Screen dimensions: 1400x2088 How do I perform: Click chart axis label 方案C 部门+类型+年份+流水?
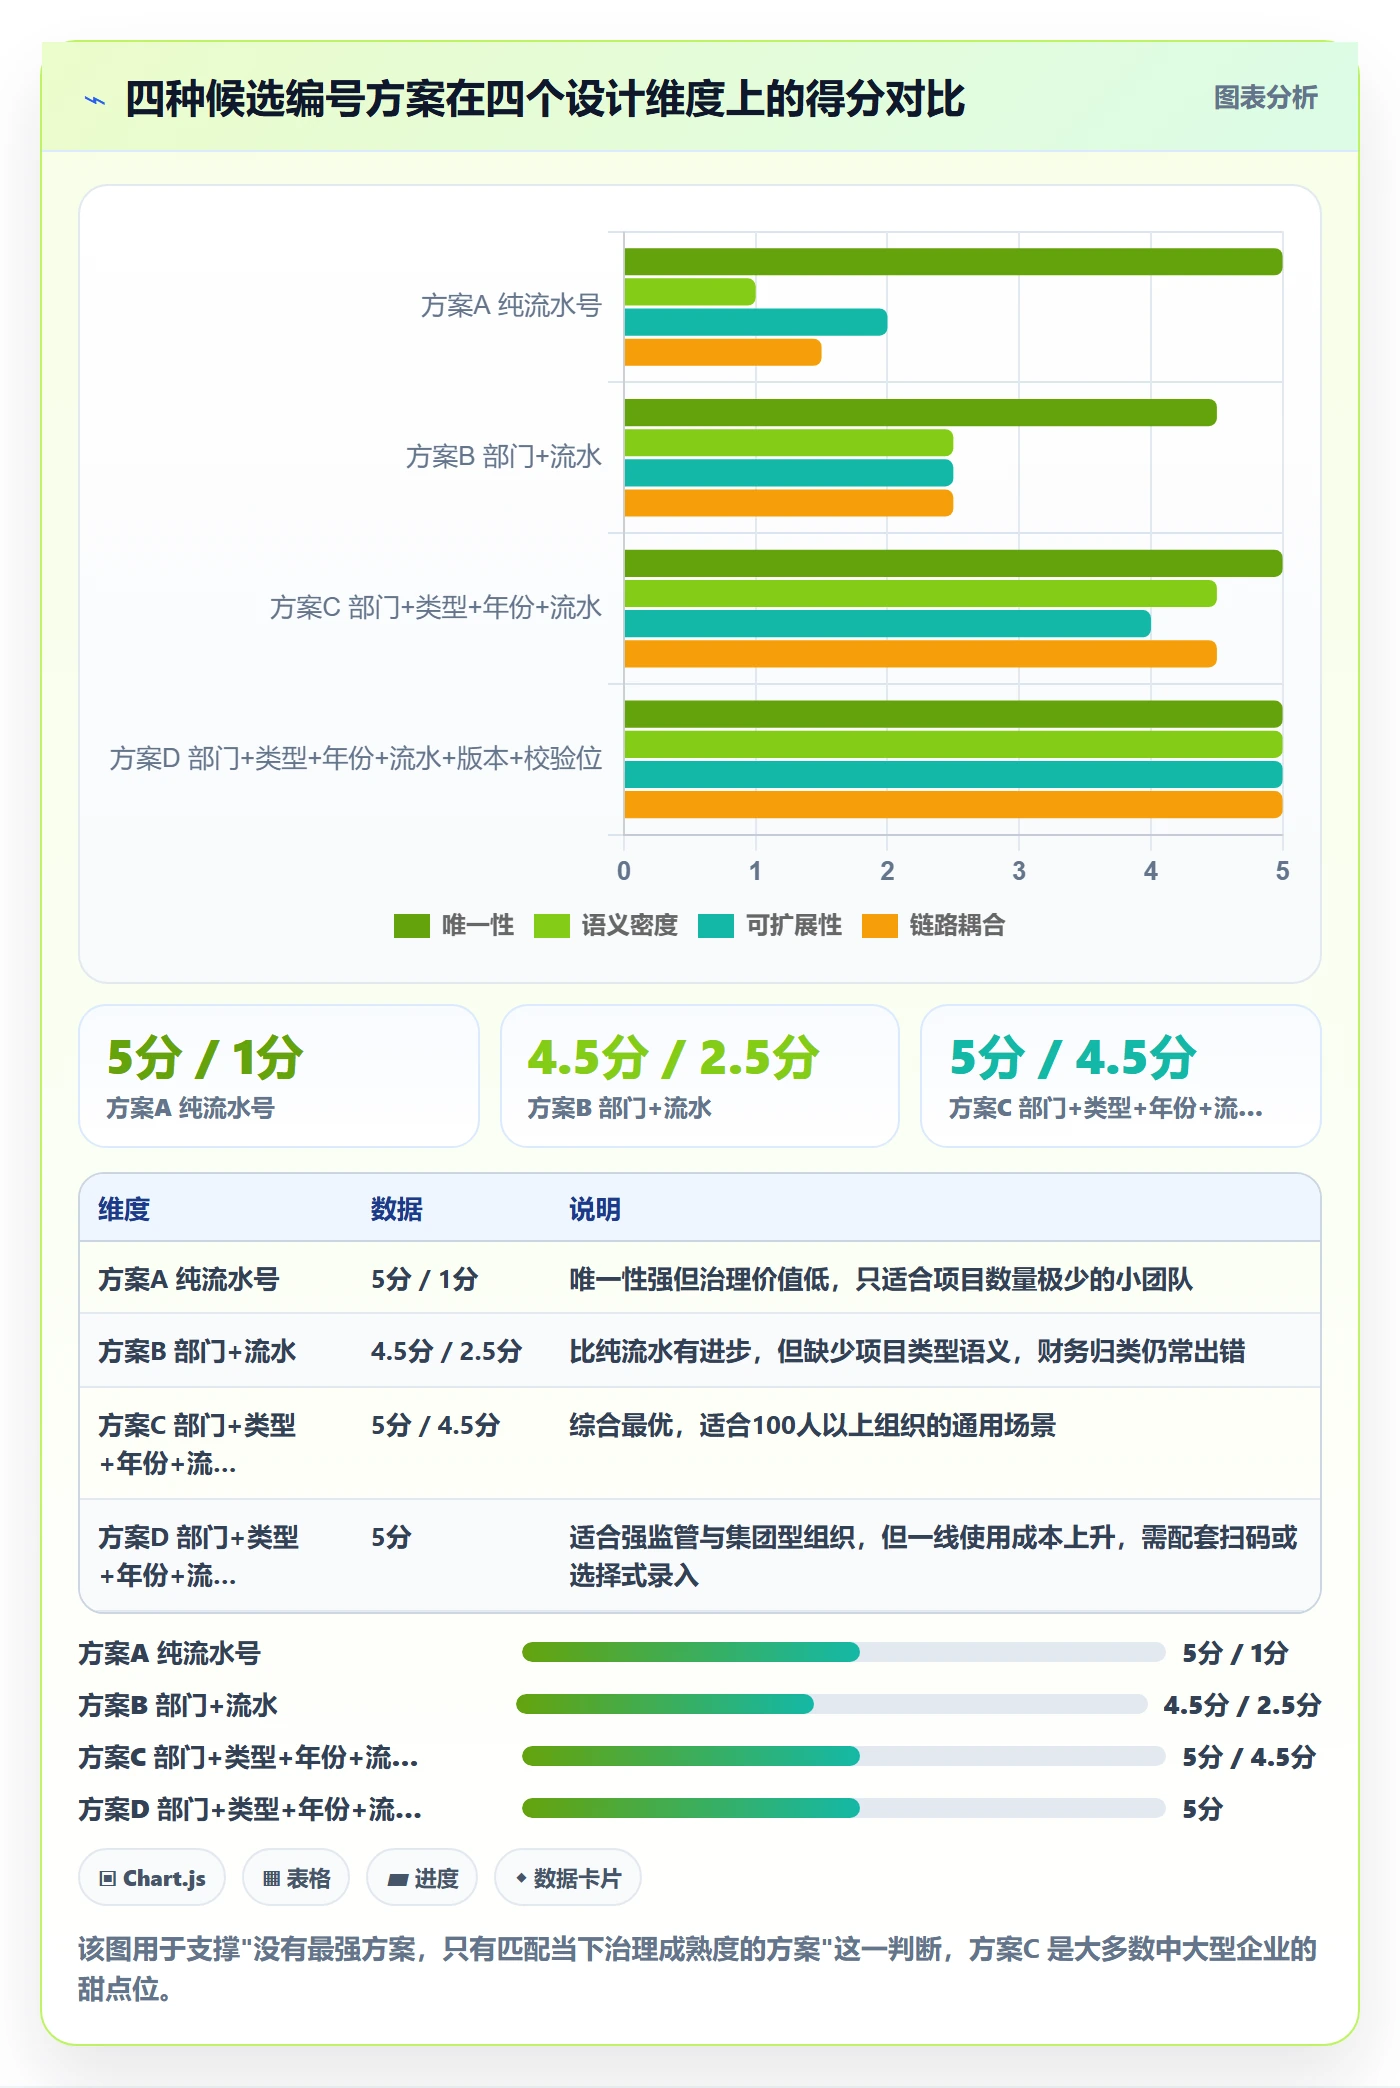[x=436, y=607]
